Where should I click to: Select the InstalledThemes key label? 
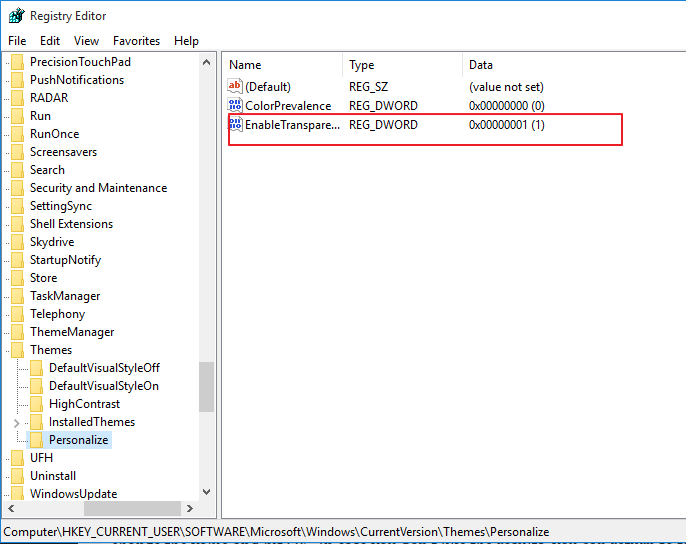pyautogui.click(x=92, y=422)
